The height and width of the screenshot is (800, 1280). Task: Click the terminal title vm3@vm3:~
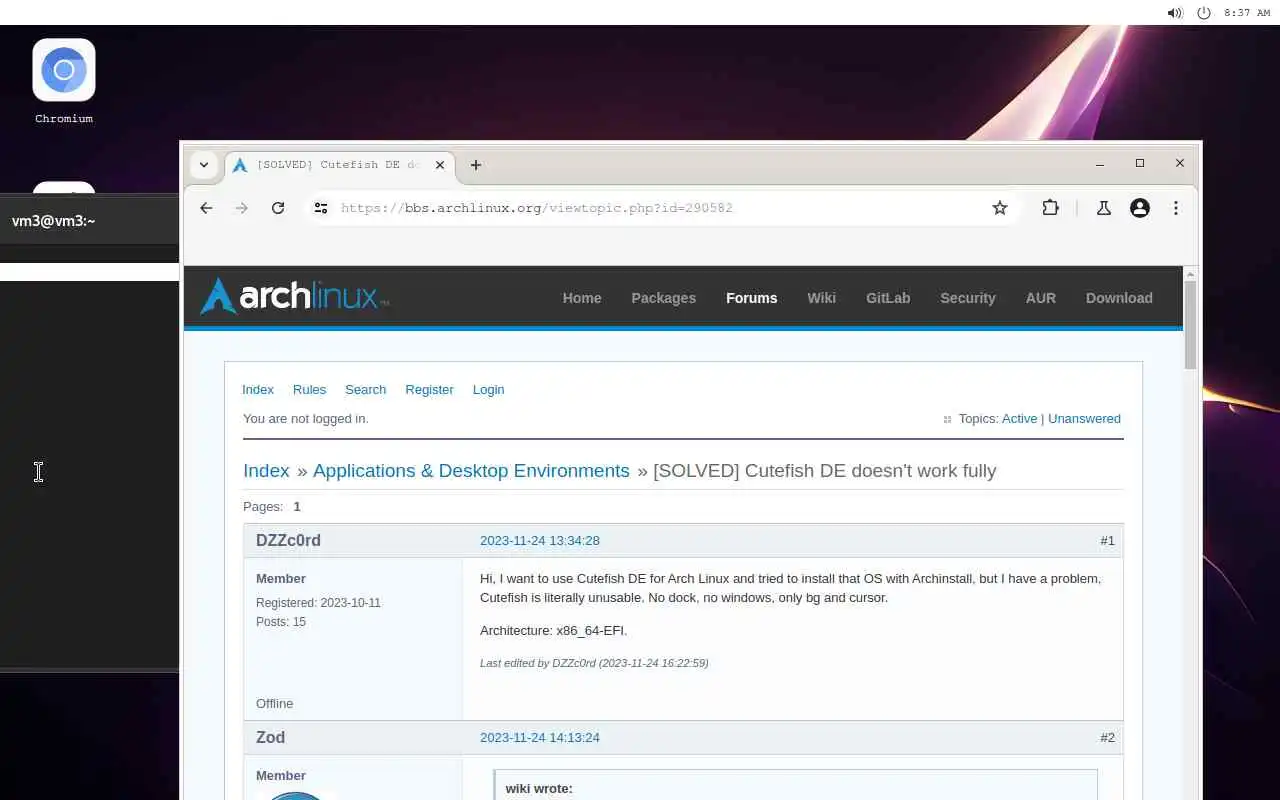coord(53,221)
